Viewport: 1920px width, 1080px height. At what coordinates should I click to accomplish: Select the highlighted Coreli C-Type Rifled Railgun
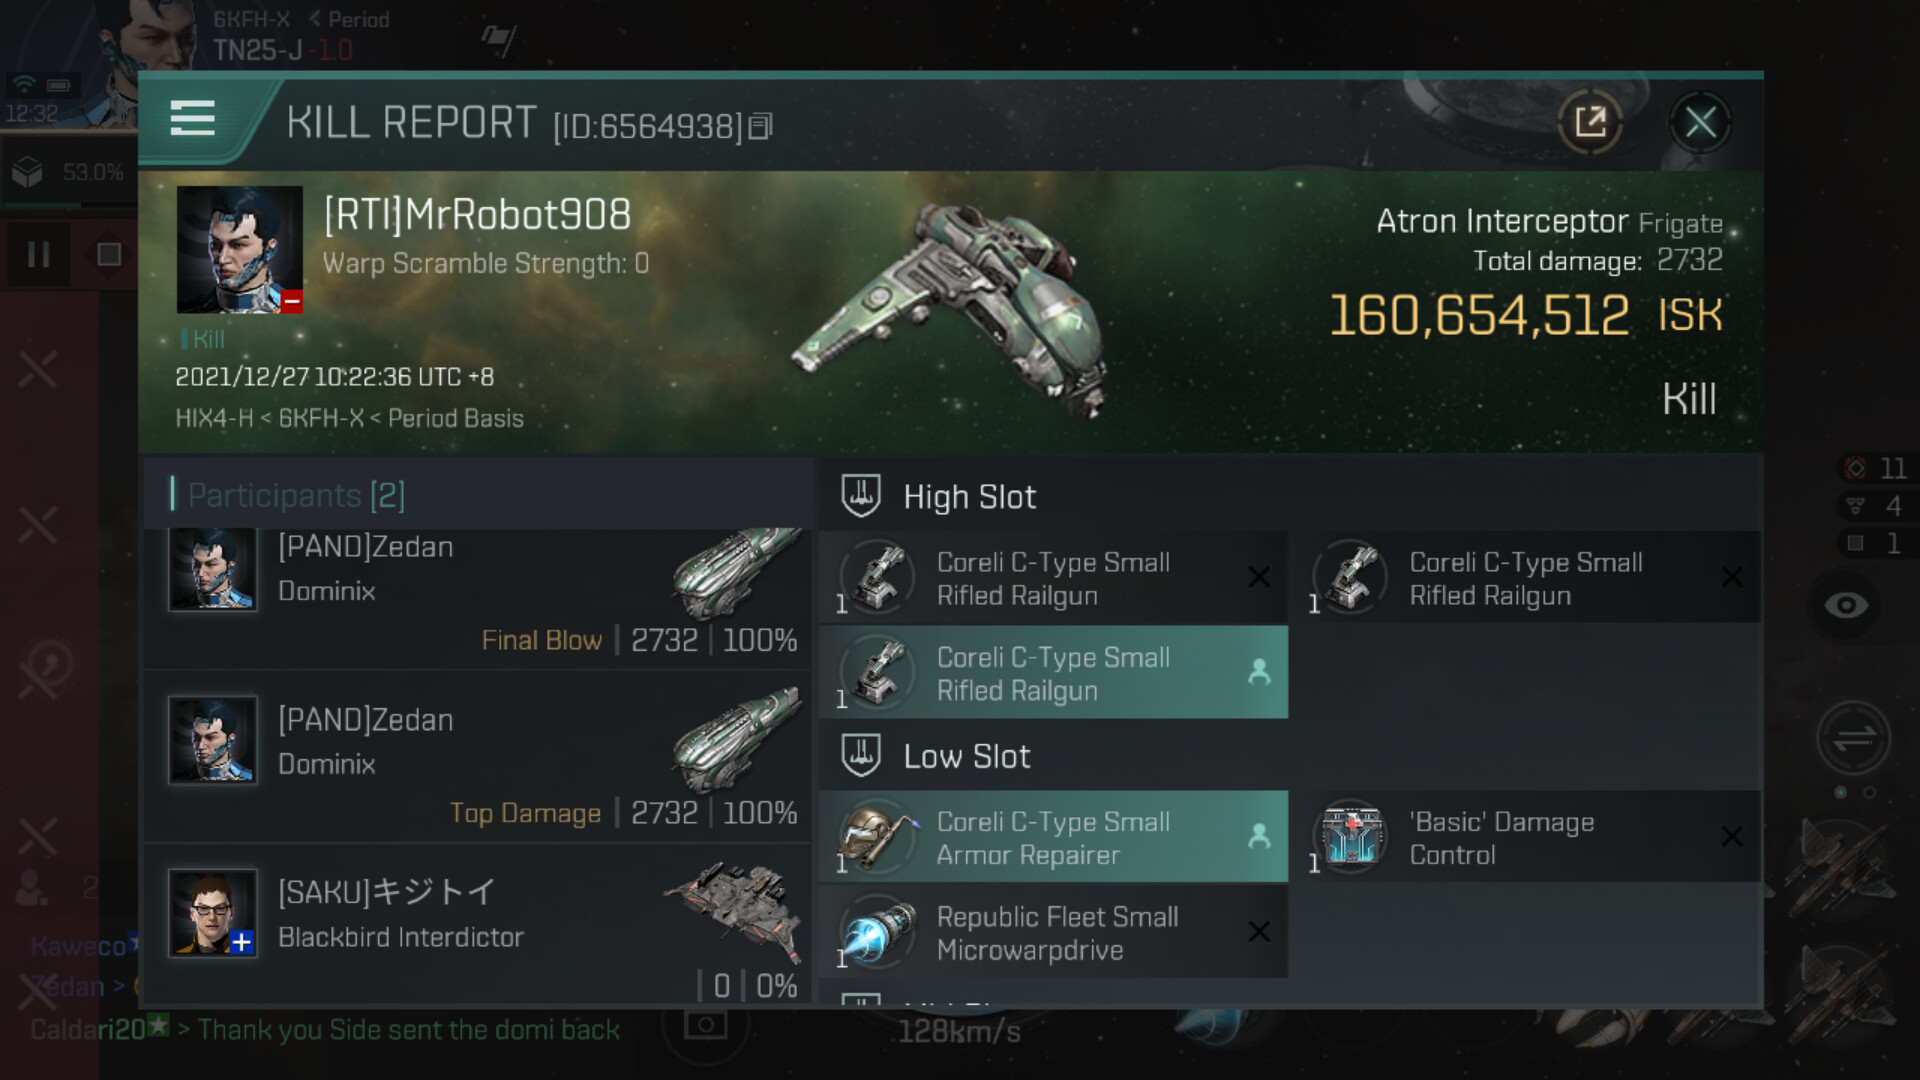click(1053, 673)
